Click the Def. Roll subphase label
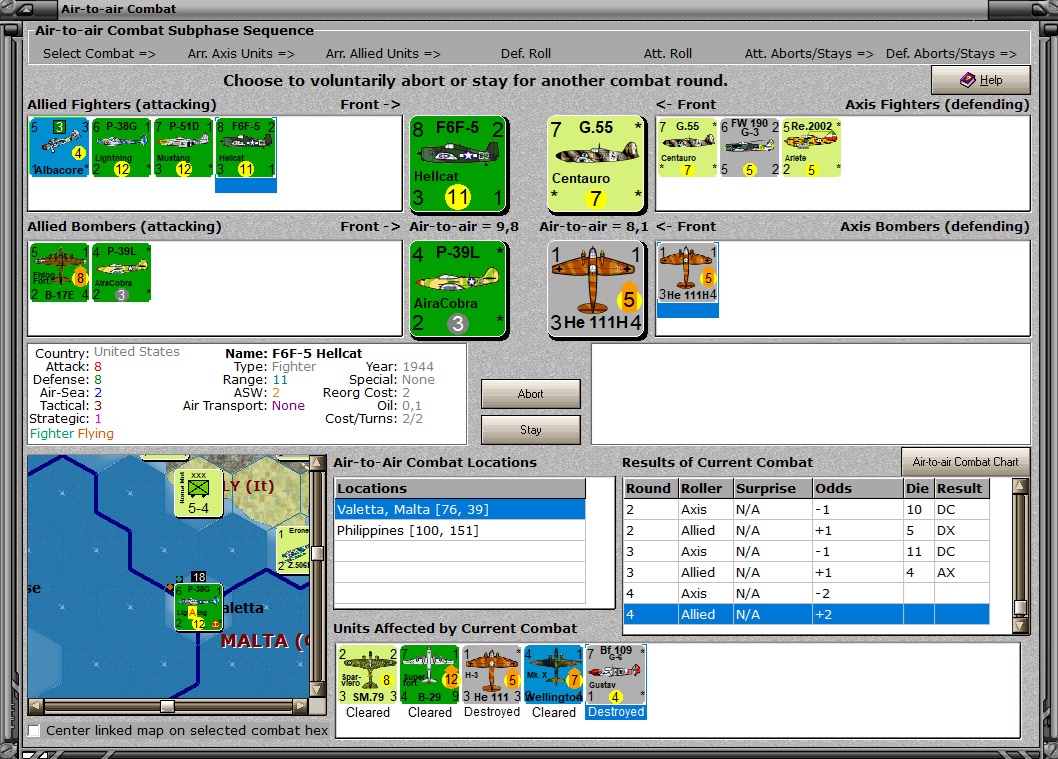This screenshot has height=759, width=1058. pos(526,53)
